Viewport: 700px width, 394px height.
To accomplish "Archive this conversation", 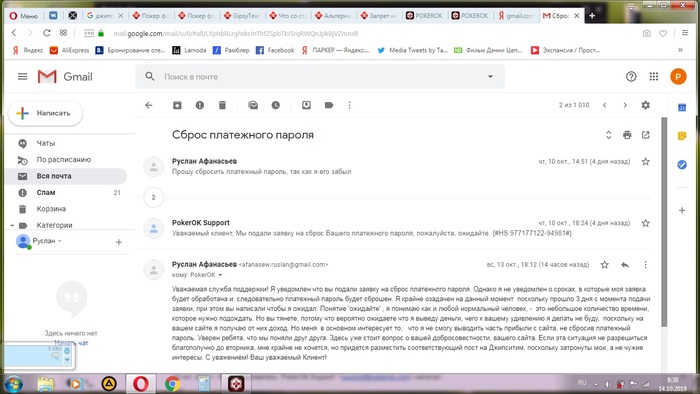I will coord(177,105).
